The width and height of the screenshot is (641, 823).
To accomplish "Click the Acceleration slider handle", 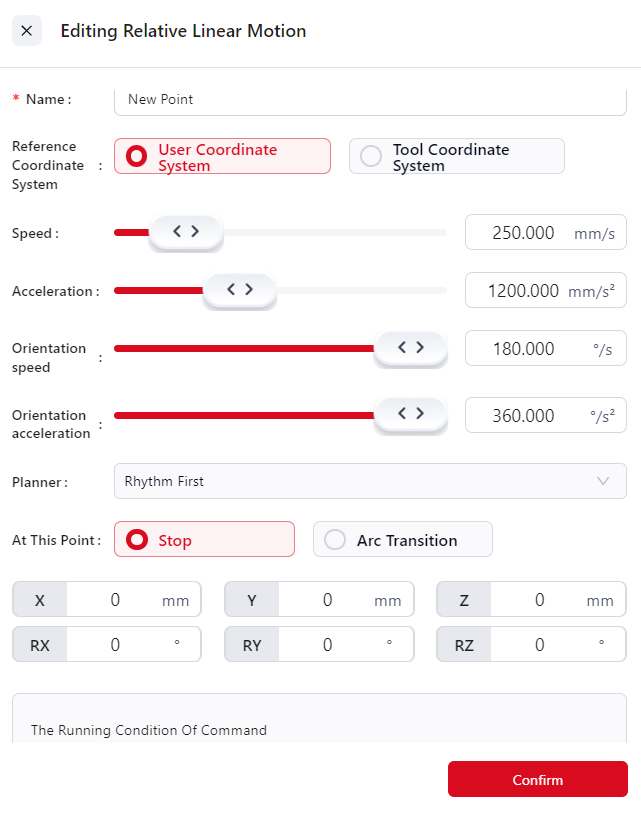I will [240, 290].
